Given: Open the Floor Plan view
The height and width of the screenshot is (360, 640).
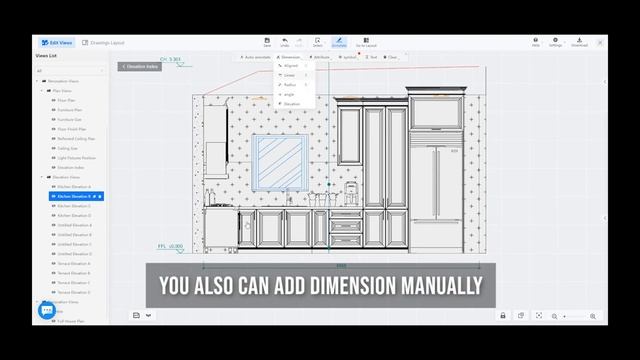Looking at the screenshot, I should point(66,100).
